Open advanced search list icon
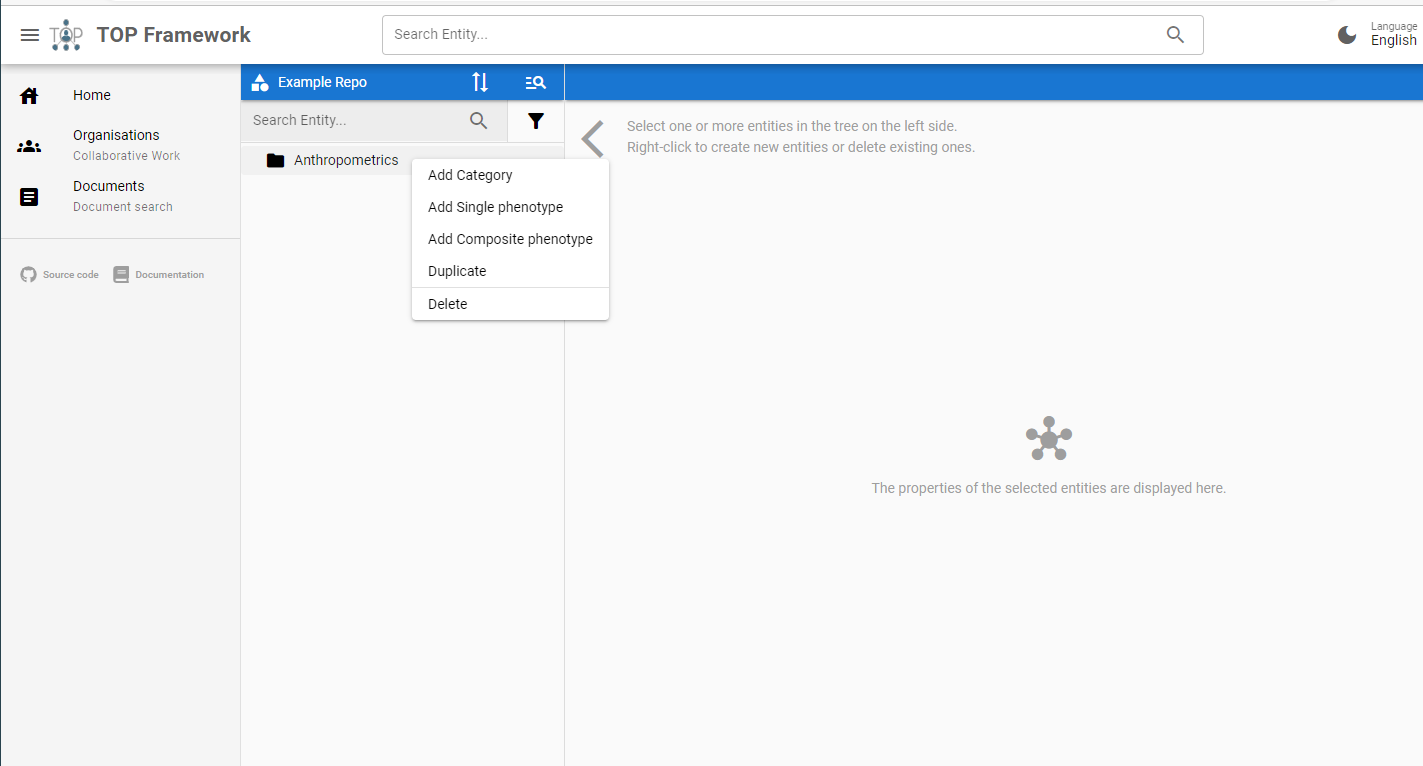The height and width of the screenshot is (766, 1423). point(535,82)
